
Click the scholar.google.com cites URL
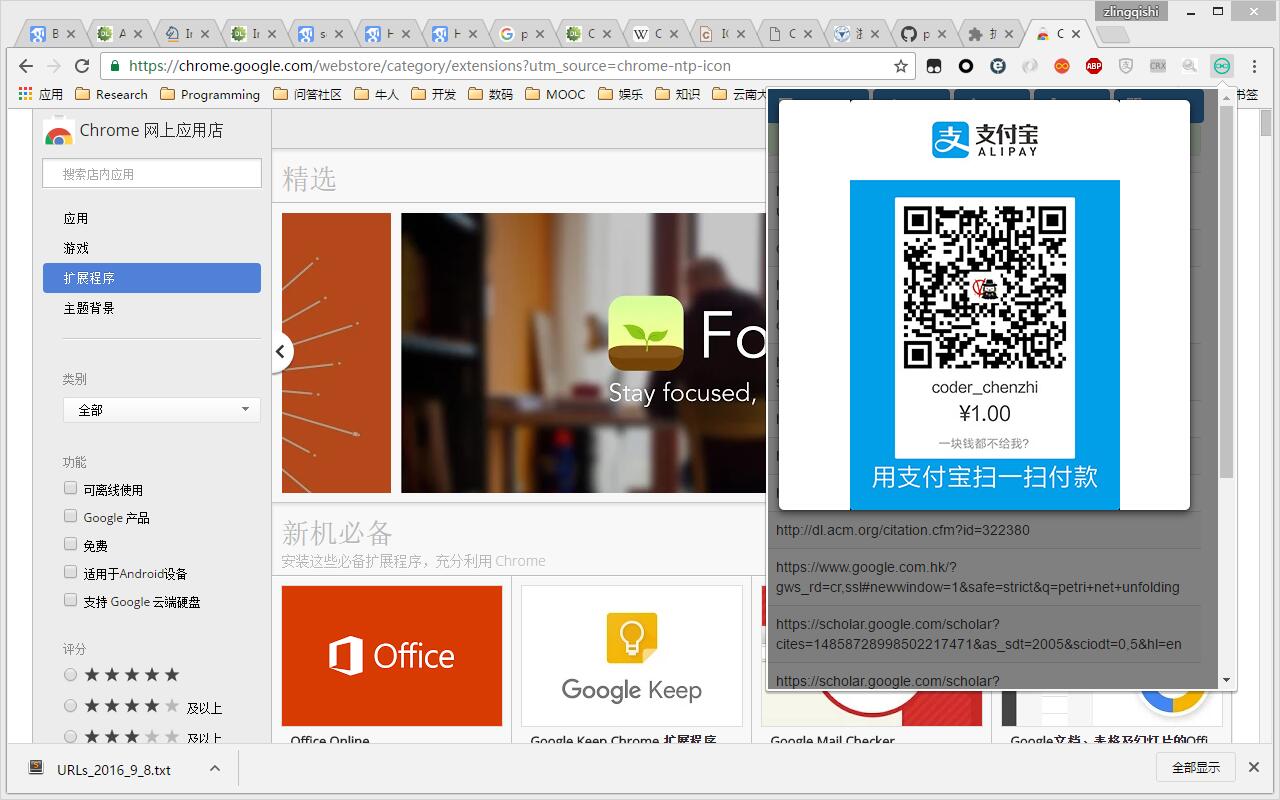[979, 634]
